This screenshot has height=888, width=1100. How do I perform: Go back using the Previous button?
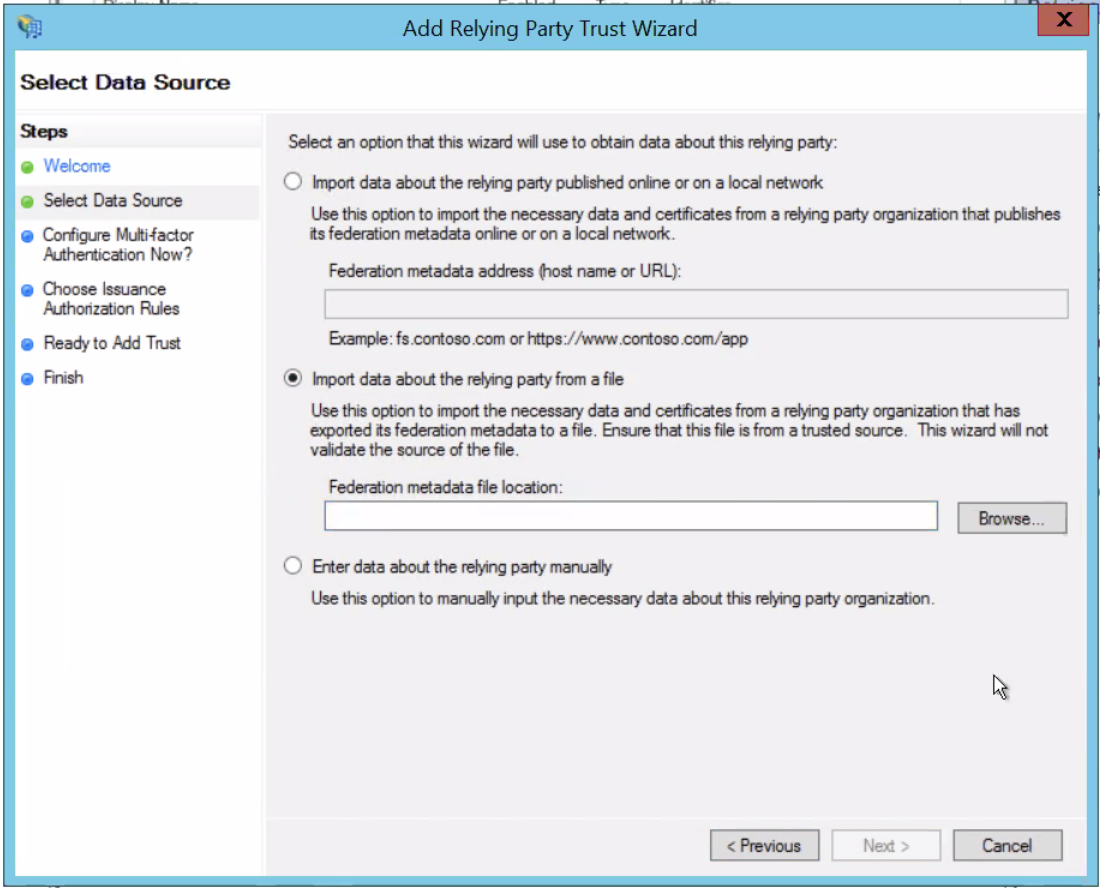[764, 845]
